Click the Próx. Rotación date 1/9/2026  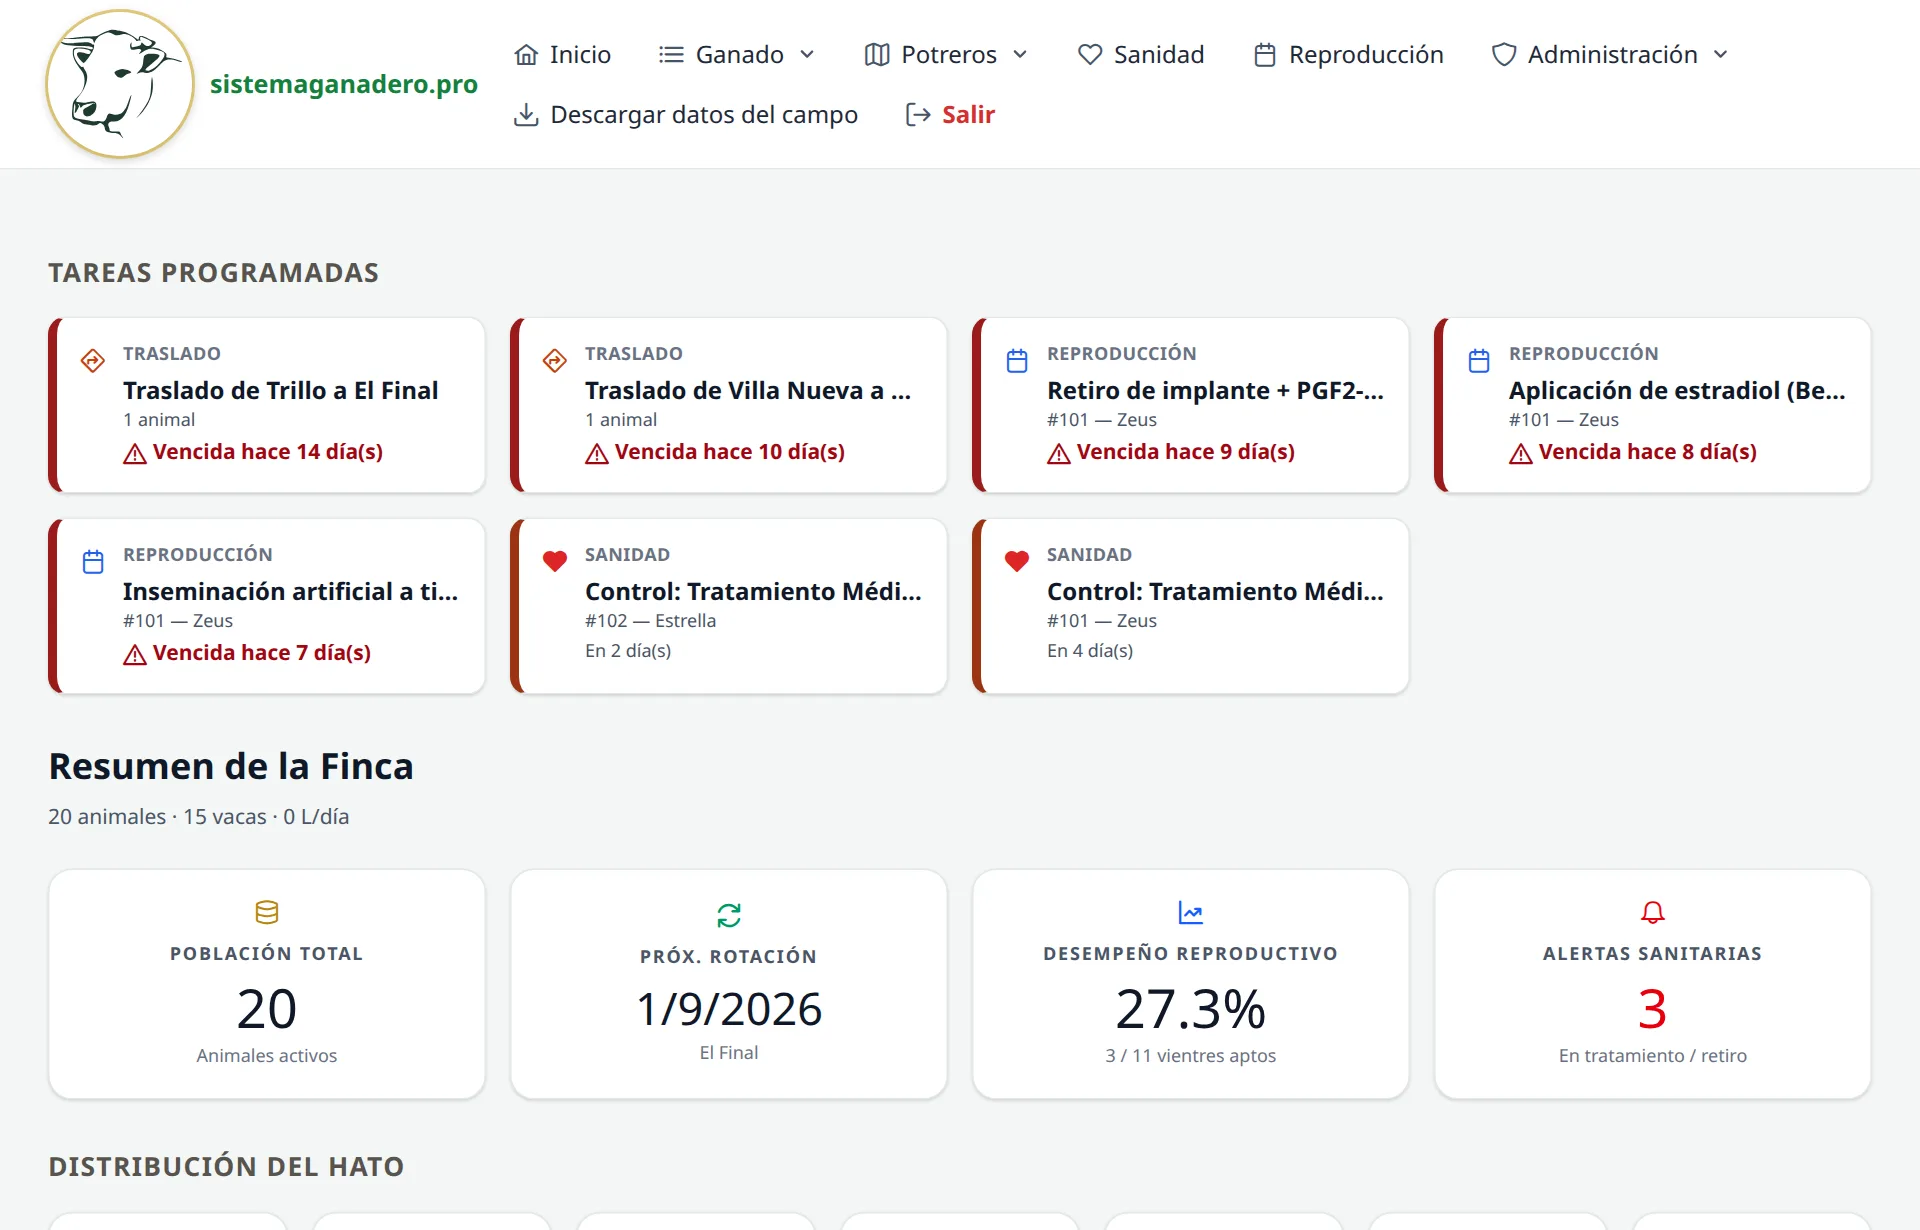(729, 1009)
